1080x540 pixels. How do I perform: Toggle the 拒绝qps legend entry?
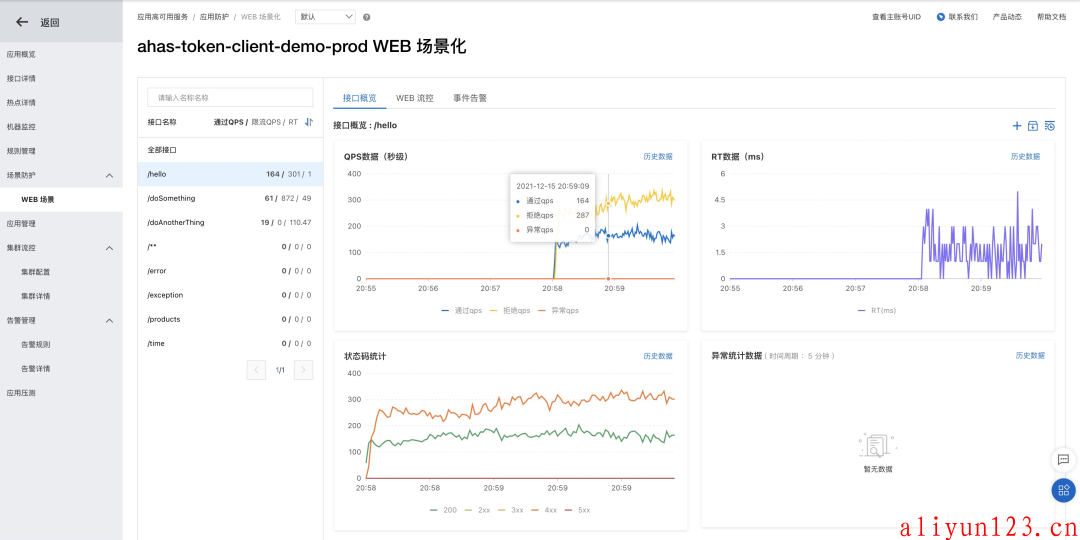point(509,311)
